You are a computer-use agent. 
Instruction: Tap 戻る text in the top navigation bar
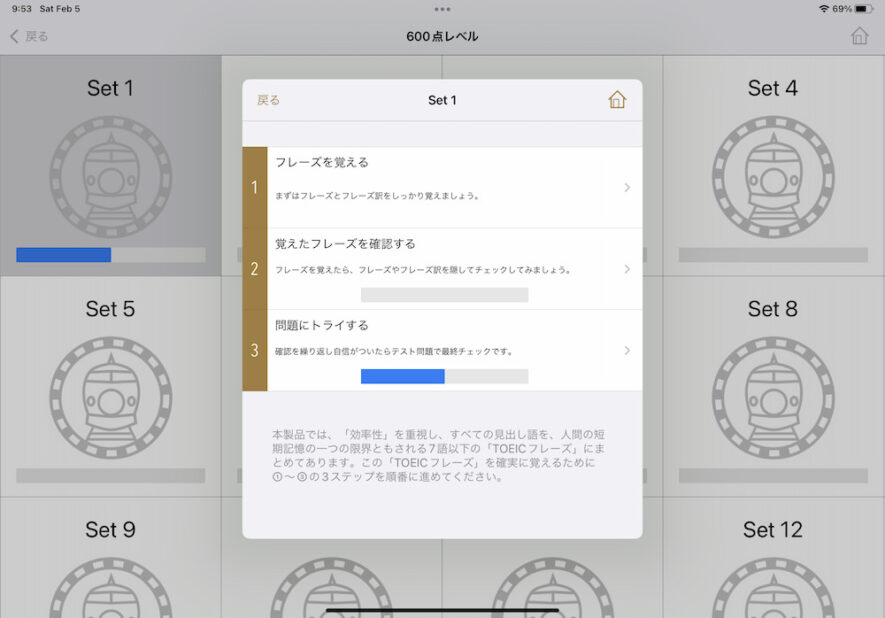[x=37, y=36]
